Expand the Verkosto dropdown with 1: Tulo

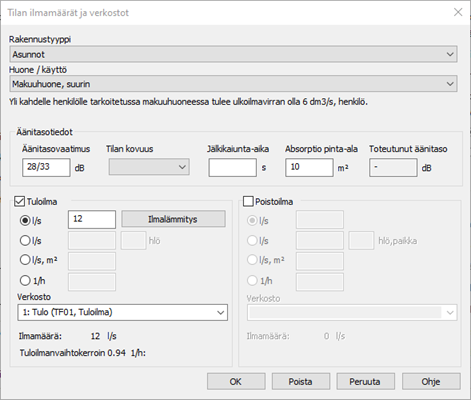(122, 312)
